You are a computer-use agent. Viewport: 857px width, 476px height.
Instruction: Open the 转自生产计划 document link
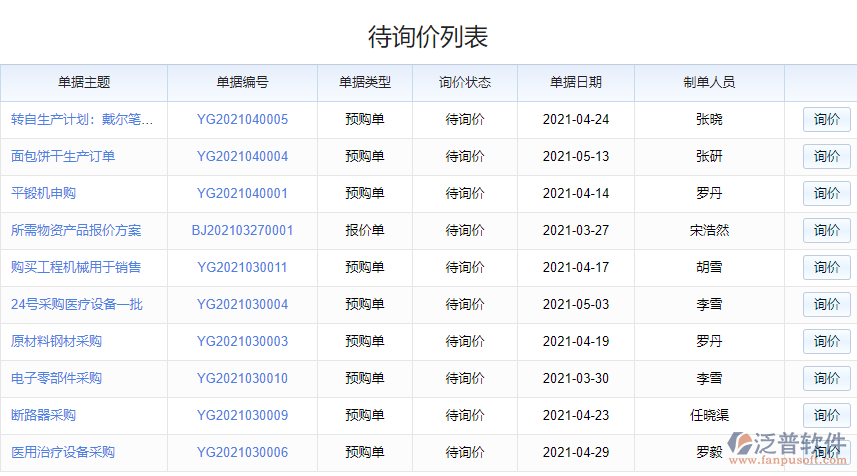[x=82, y=119]
